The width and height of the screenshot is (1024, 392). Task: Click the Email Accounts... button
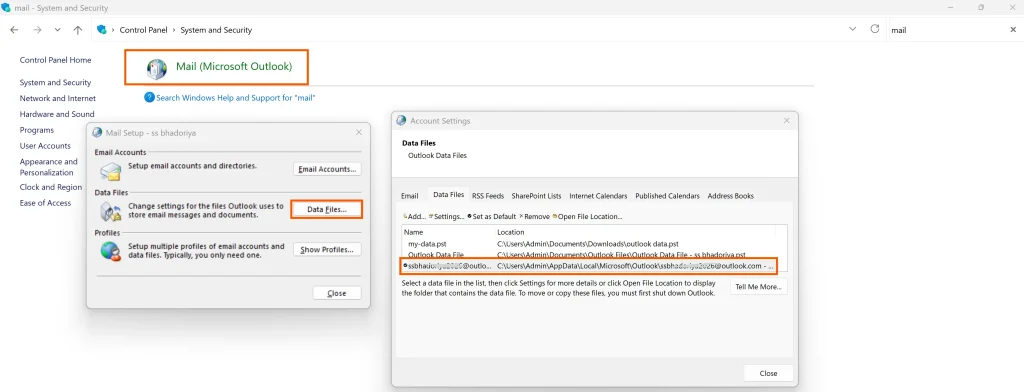pos(327,169)
